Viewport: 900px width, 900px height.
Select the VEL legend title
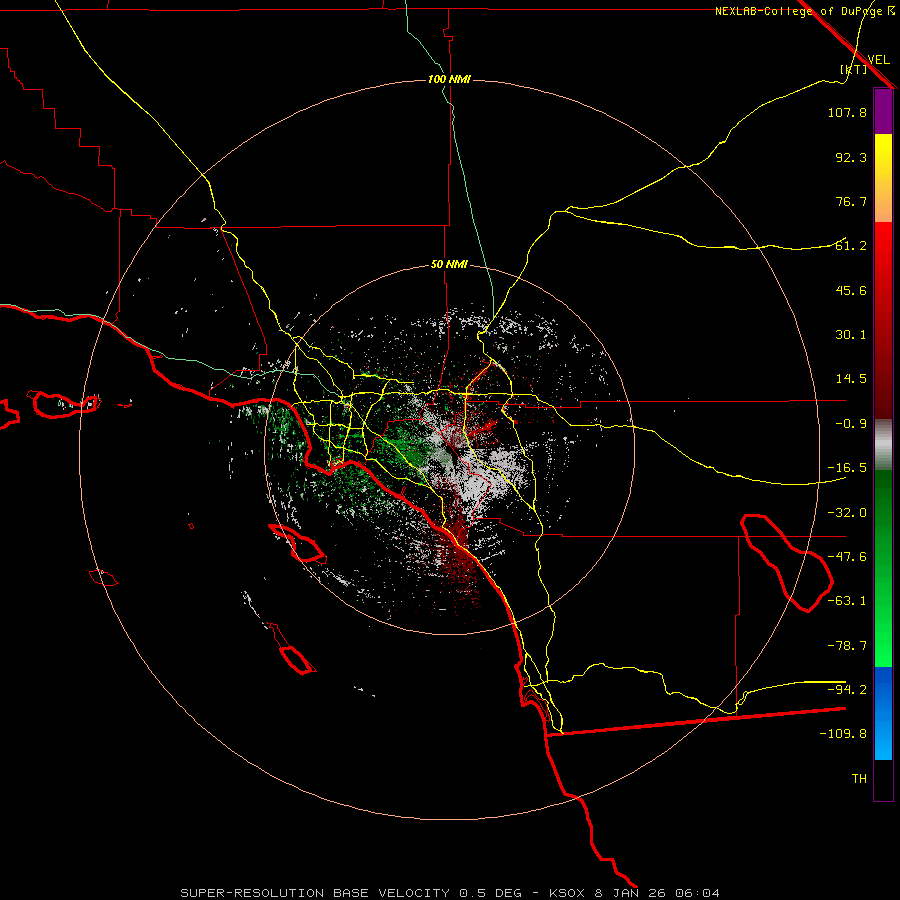coord(878,59)
